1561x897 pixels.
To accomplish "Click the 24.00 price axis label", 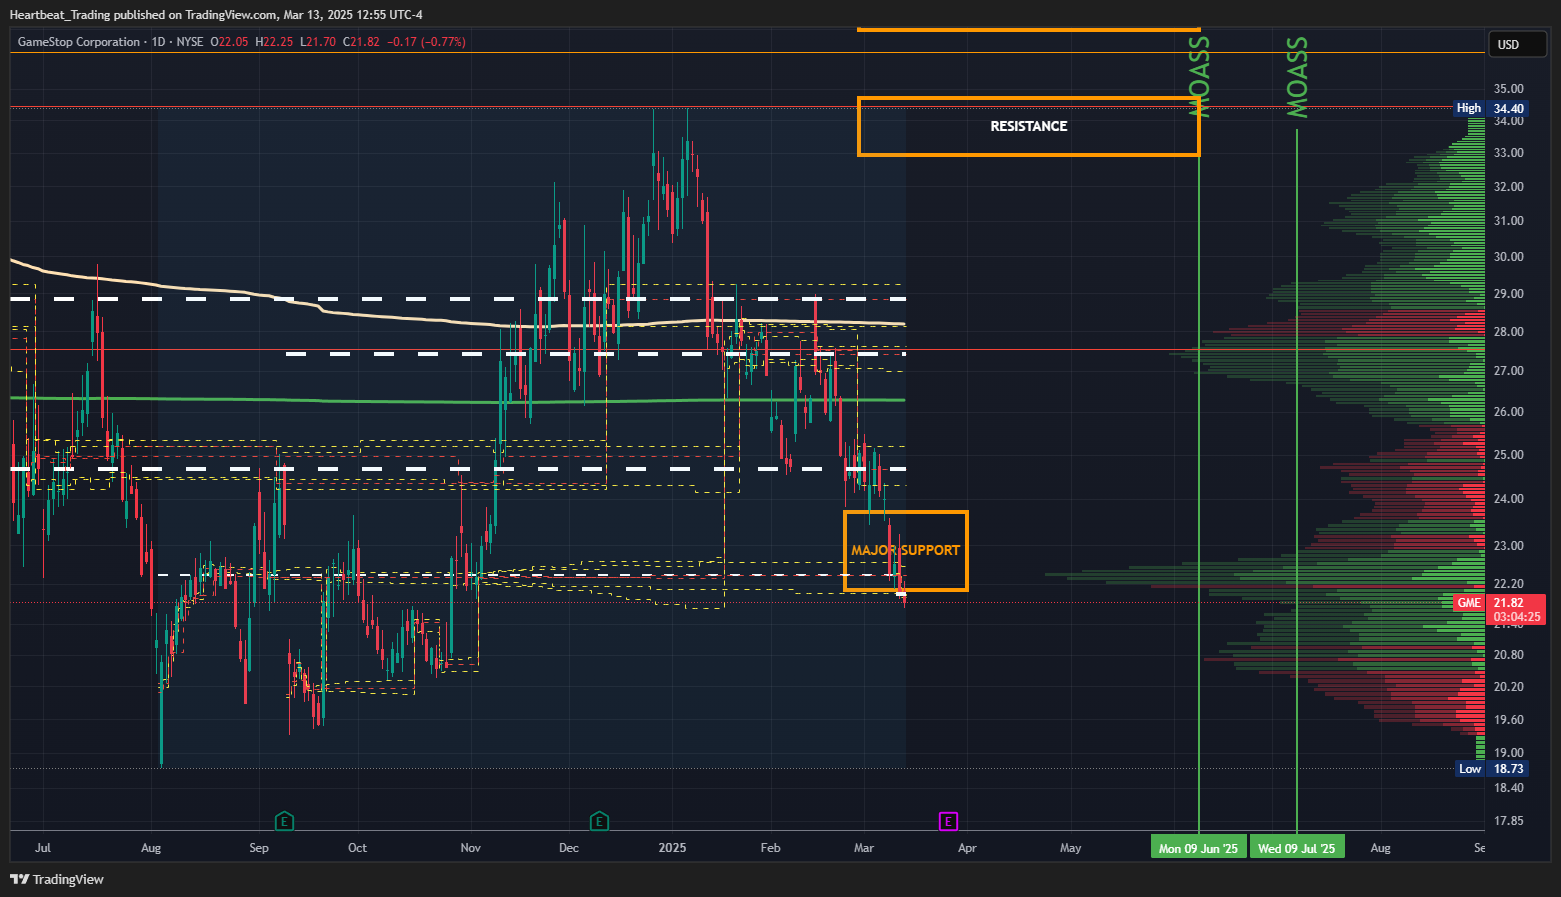I will click(x=1509, y=499).
